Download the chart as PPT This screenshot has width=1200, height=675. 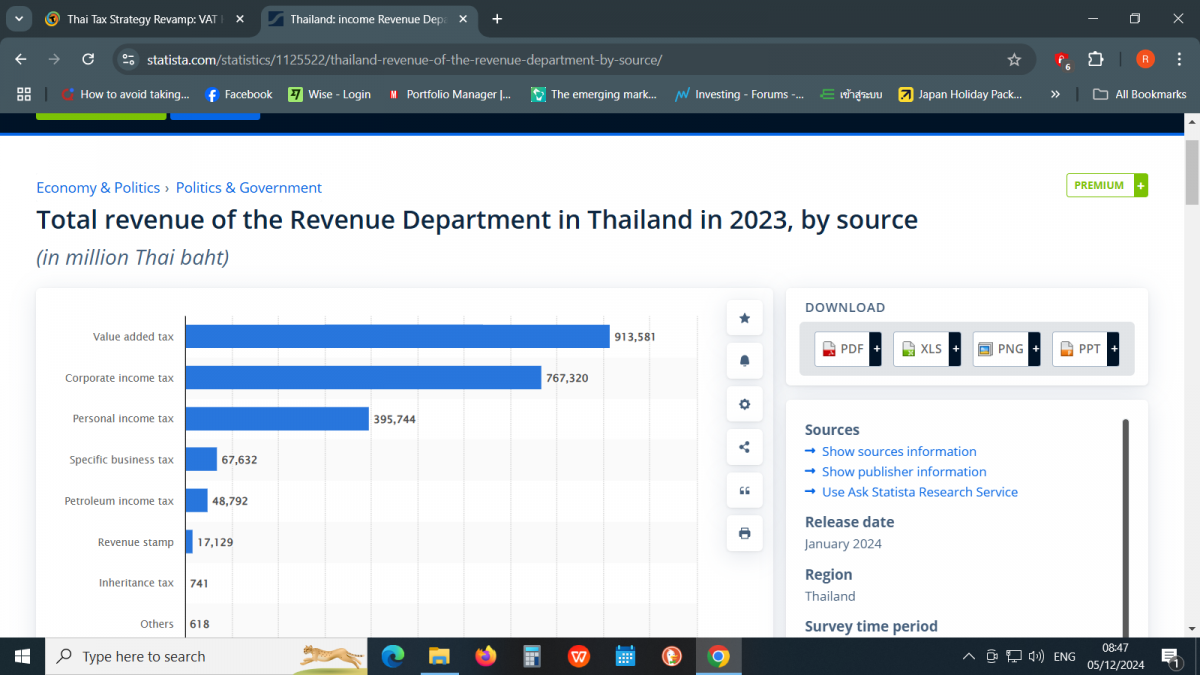(1086, 349)
